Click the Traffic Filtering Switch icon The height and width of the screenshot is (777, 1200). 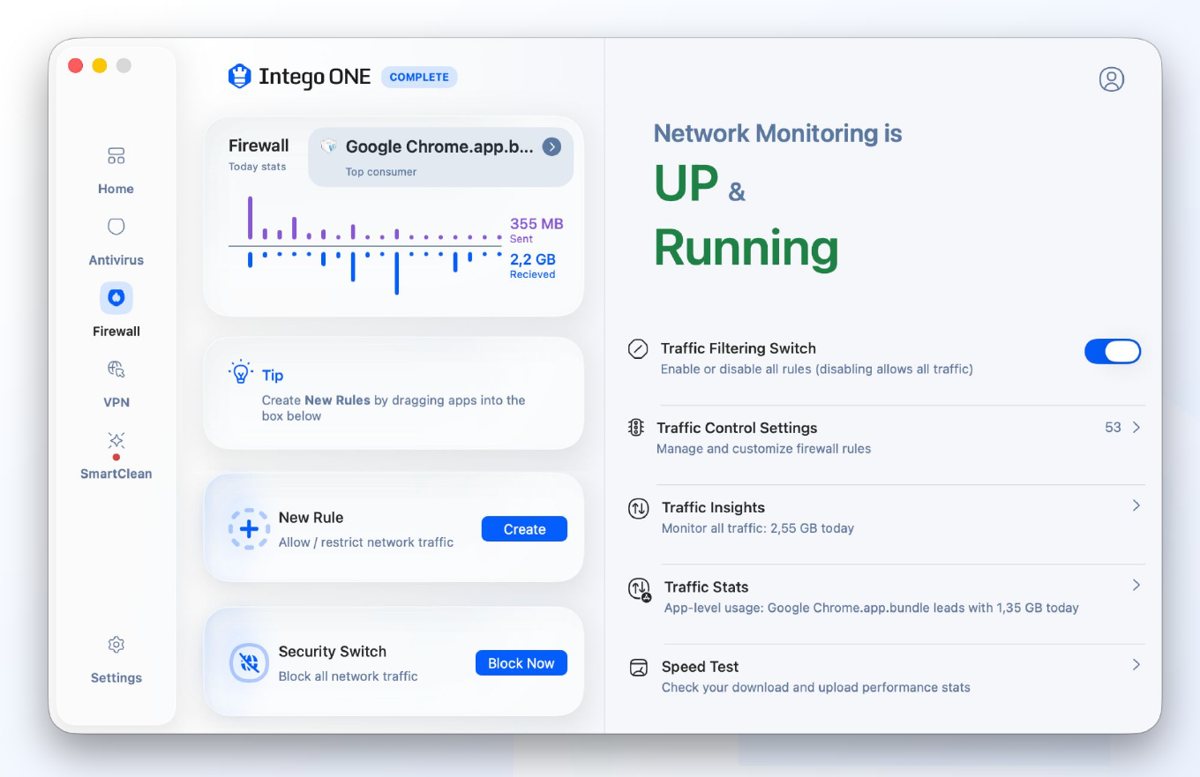(637, 349)
